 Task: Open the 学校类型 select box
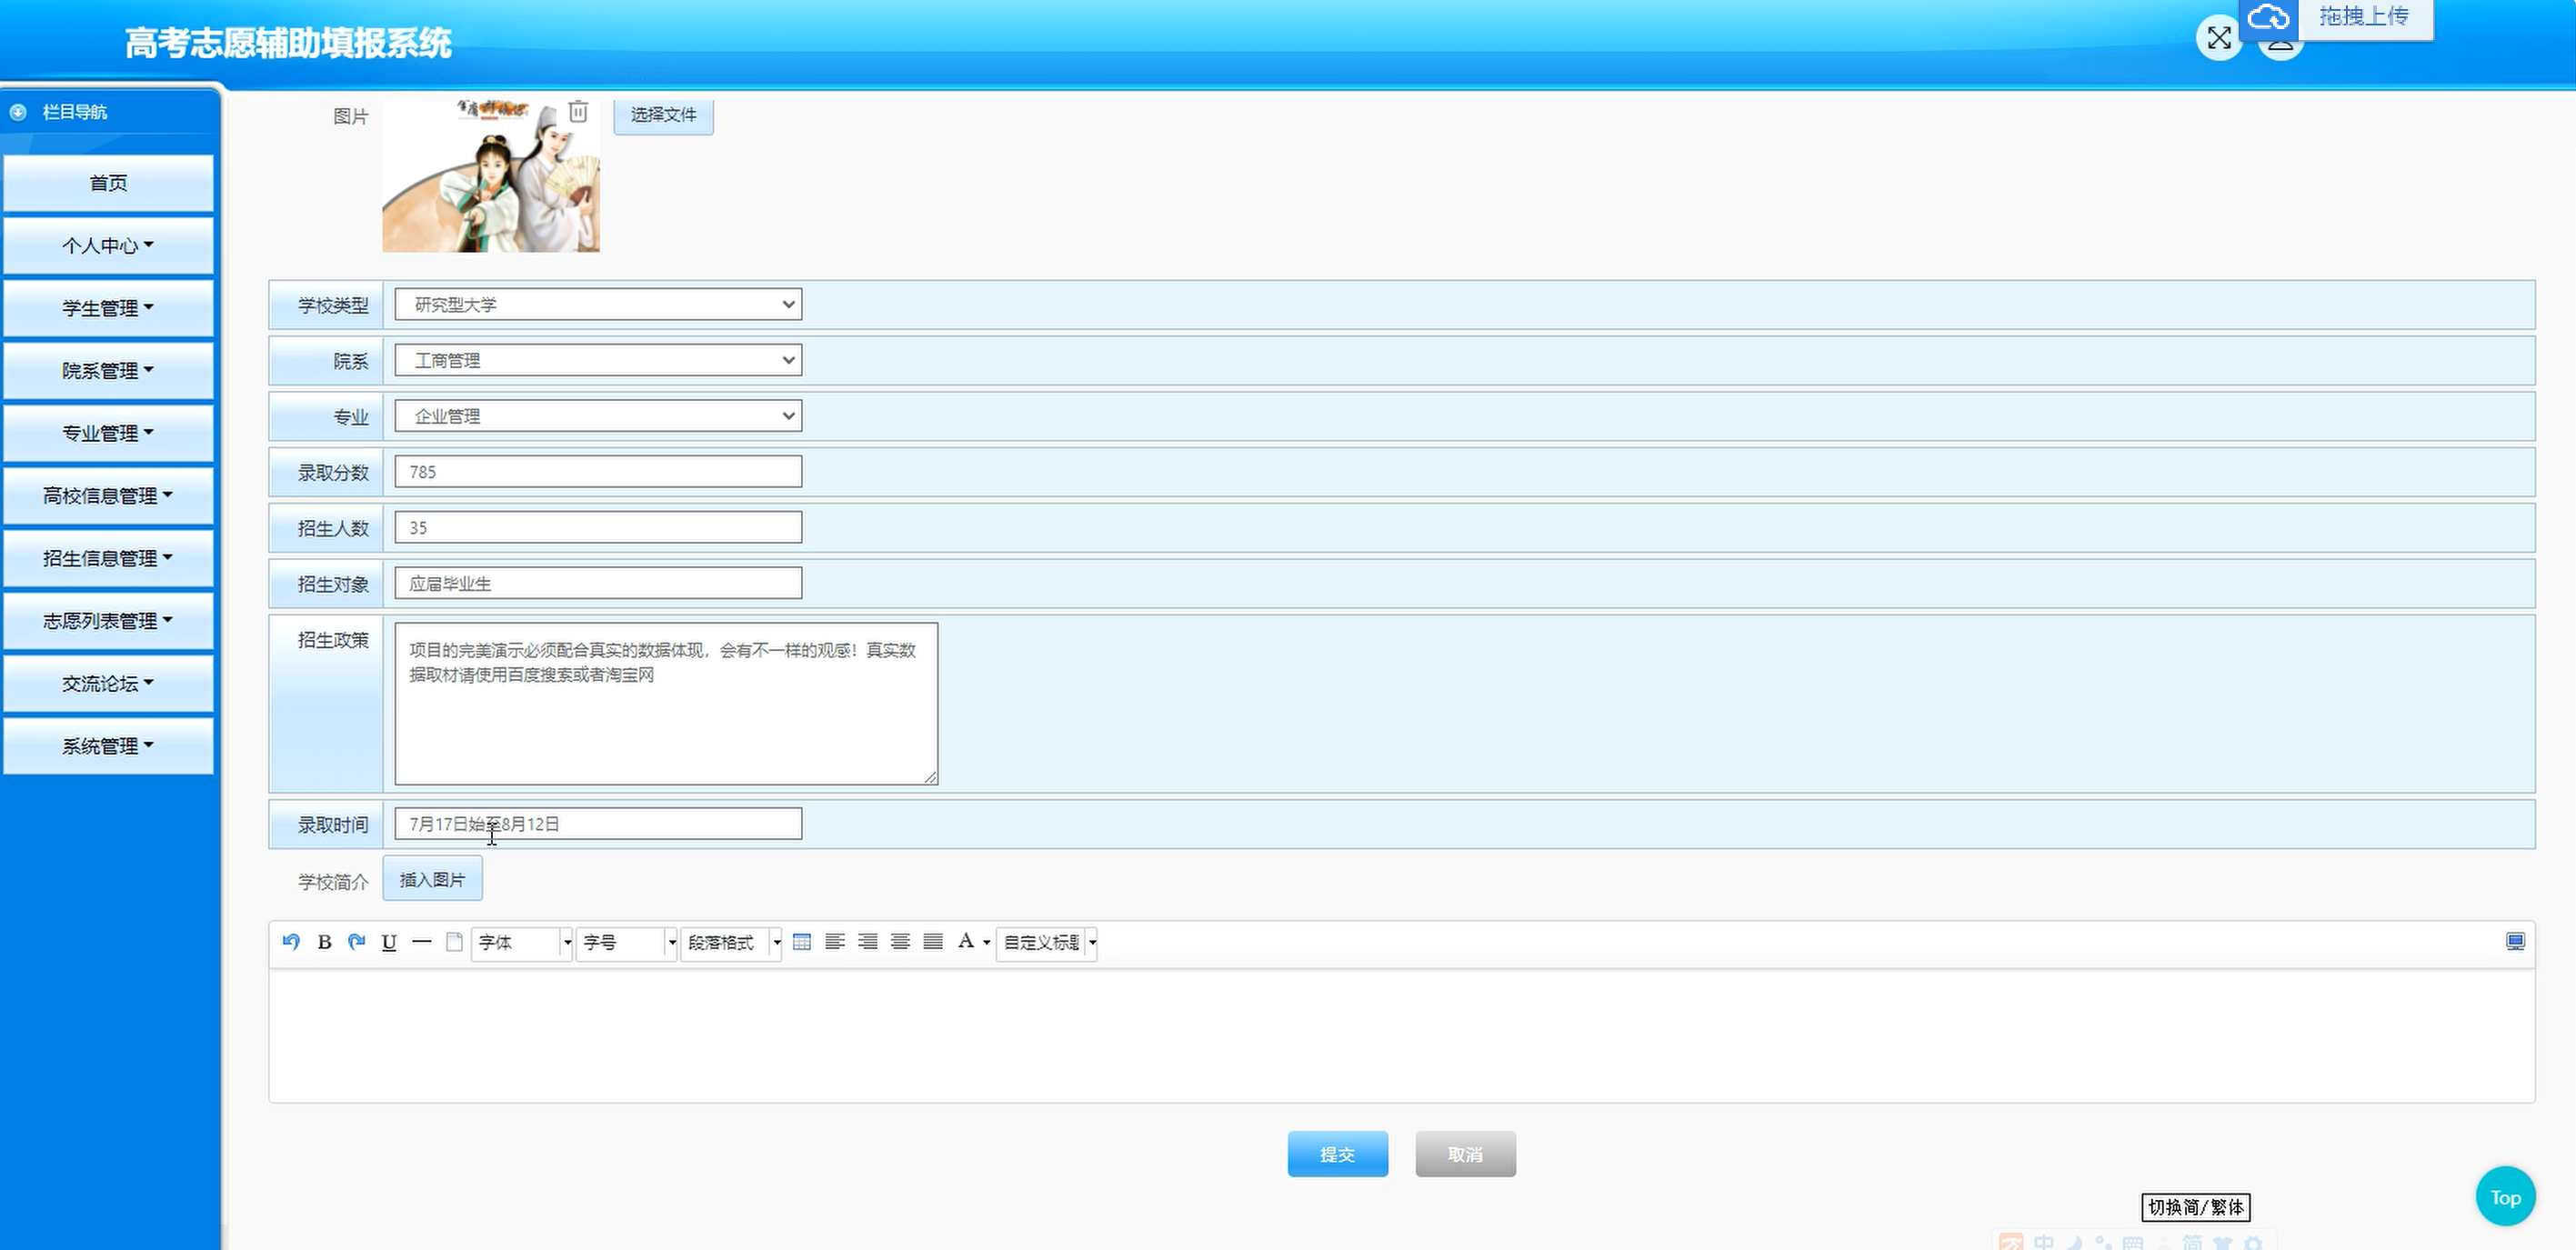(x=598, y=305)
